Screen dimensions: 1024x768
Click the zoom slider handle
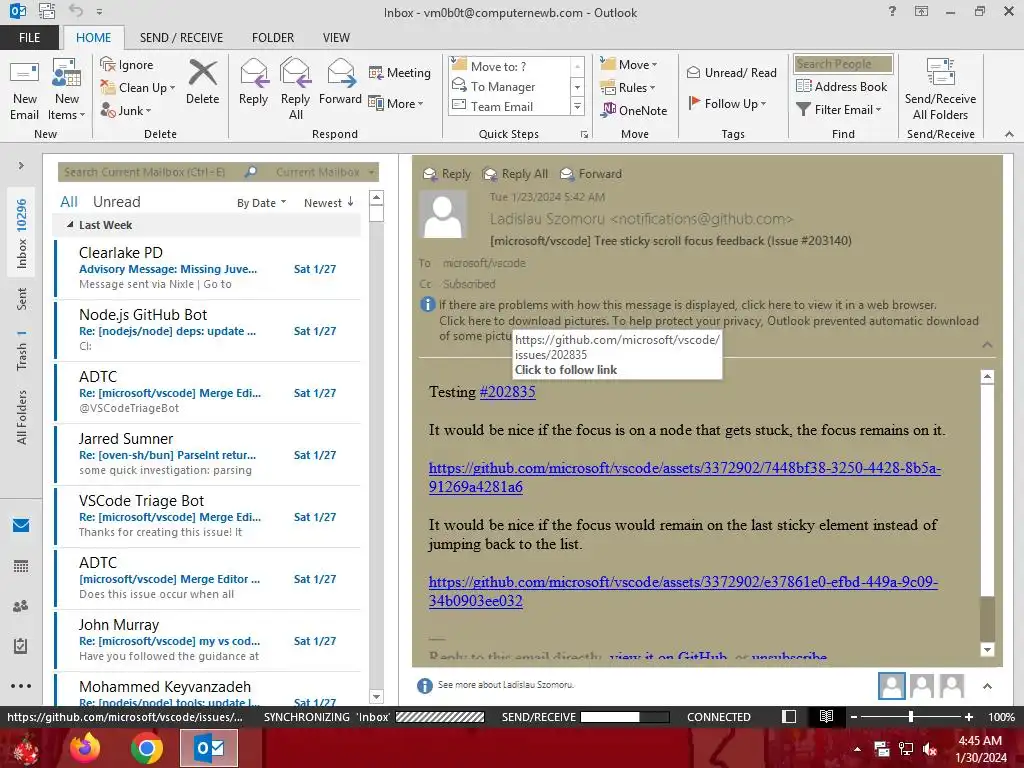click(911, 717)
